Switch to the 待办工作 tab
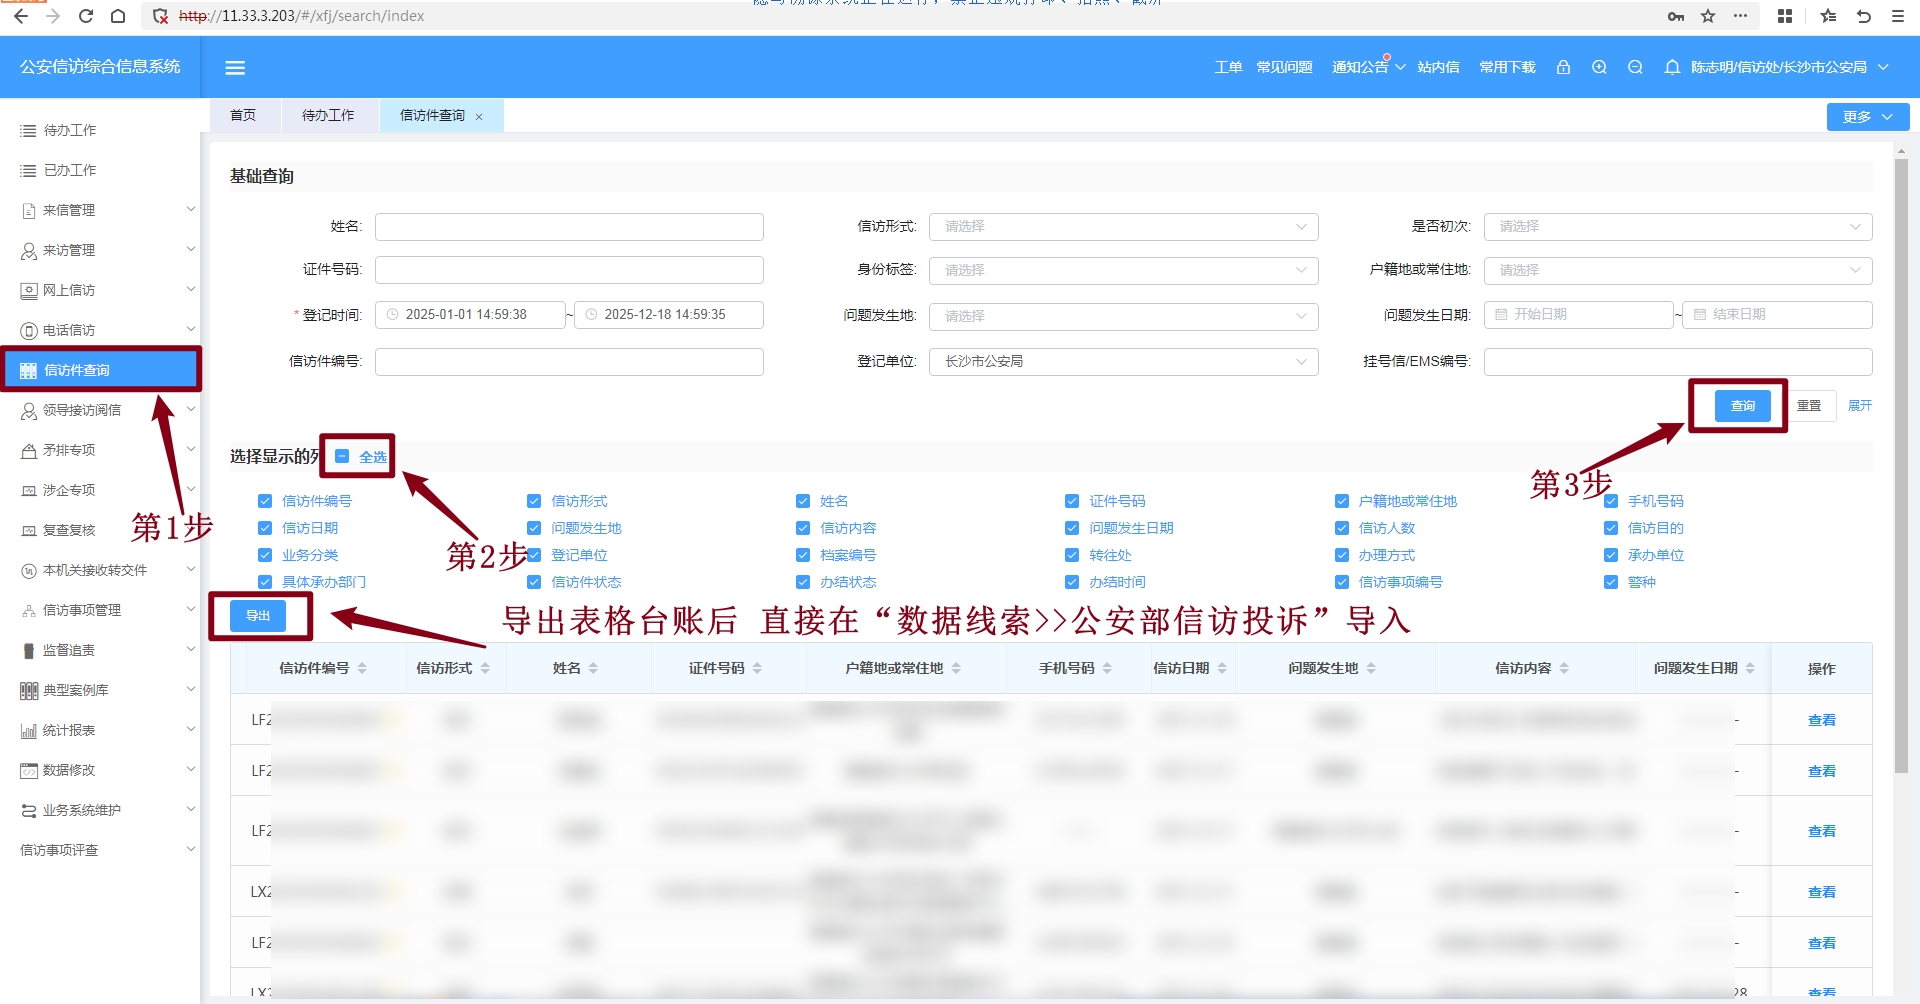The image size is (1920, 1004). pyautogui.click(x=328, y=116)
